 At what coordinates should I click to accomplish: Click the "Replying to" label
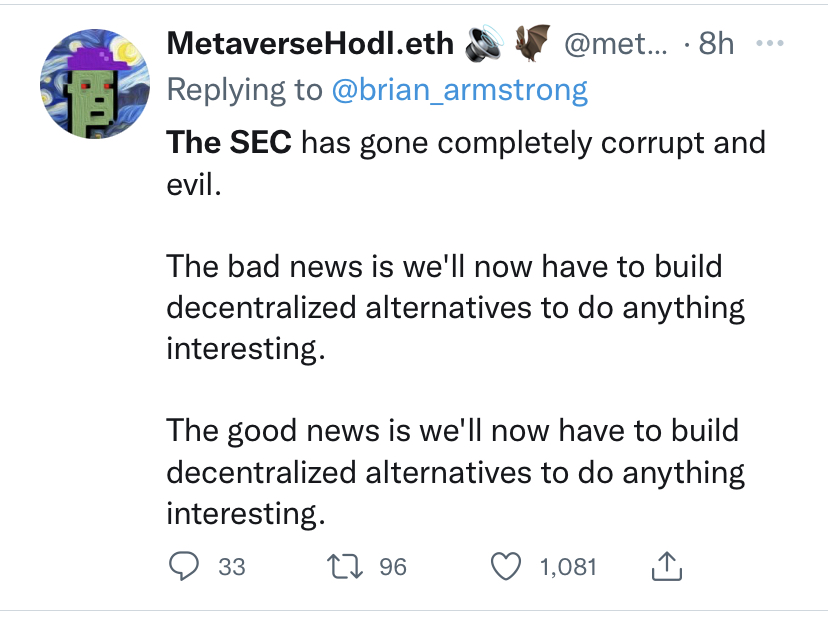[244, 90]
